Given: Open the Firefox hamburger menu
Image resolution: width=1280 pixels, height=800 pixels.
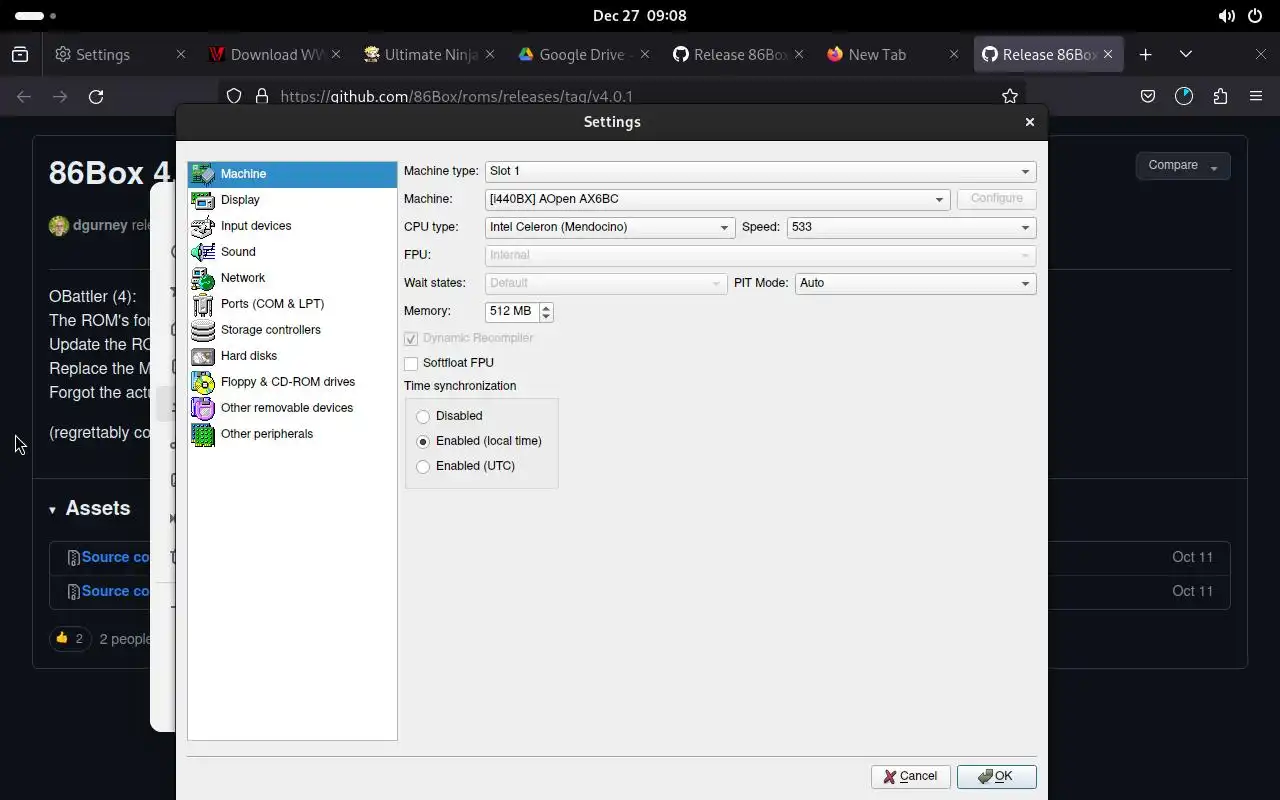Looking at the screenshot, I should 1256,97.
